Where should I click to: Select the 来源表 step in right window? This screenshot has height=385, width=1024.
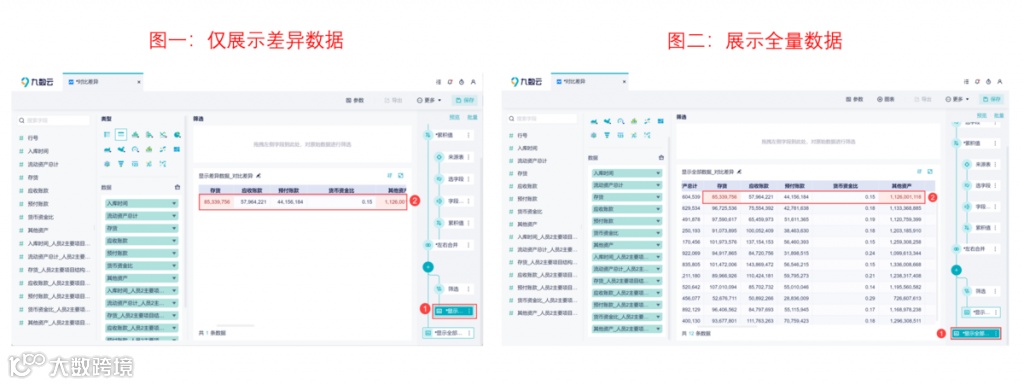[x=981, y=163]
